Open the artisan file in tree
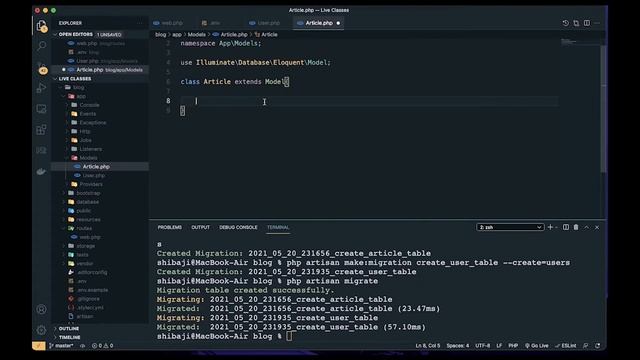 (x=84, y=316)
